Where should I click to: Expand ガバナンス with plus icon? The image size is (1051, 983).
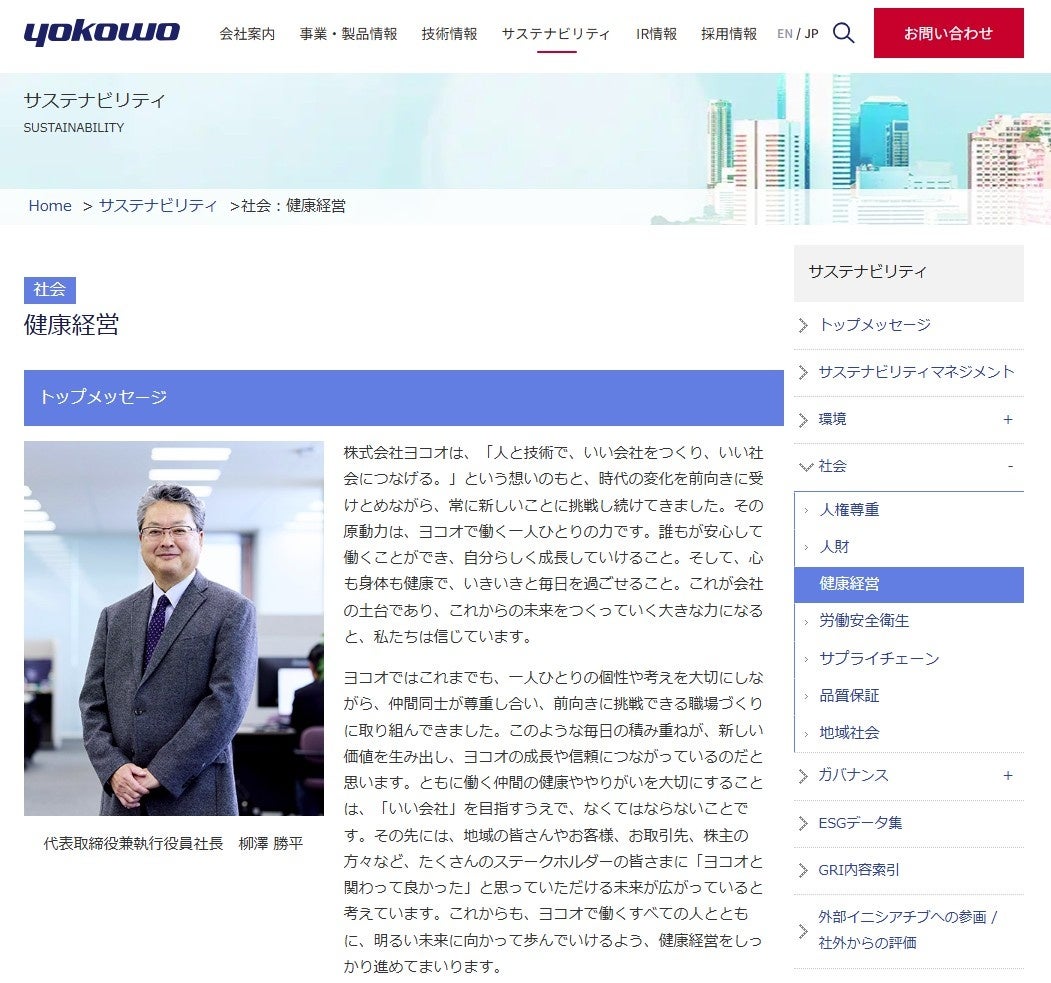tap(1007, 775)
